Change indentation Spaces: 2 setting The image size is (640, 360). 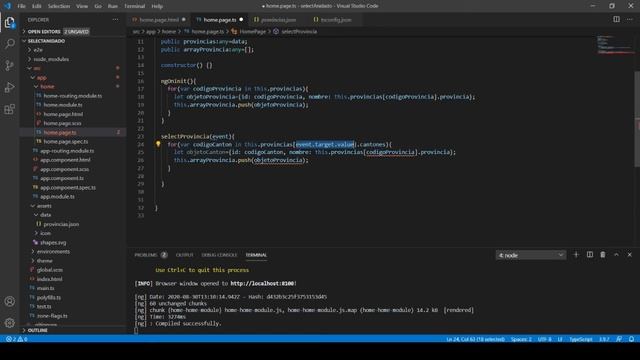click(x=521, y=339)
